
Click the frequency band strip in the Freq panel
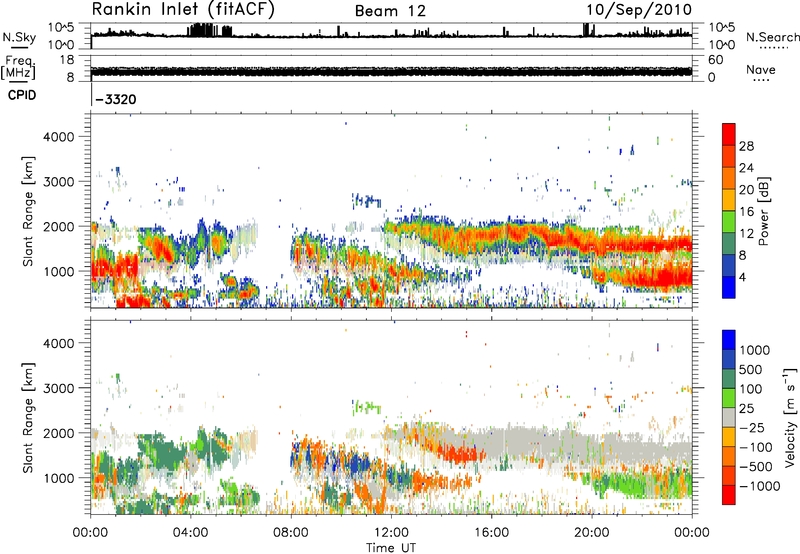click(x=391, y=71)
